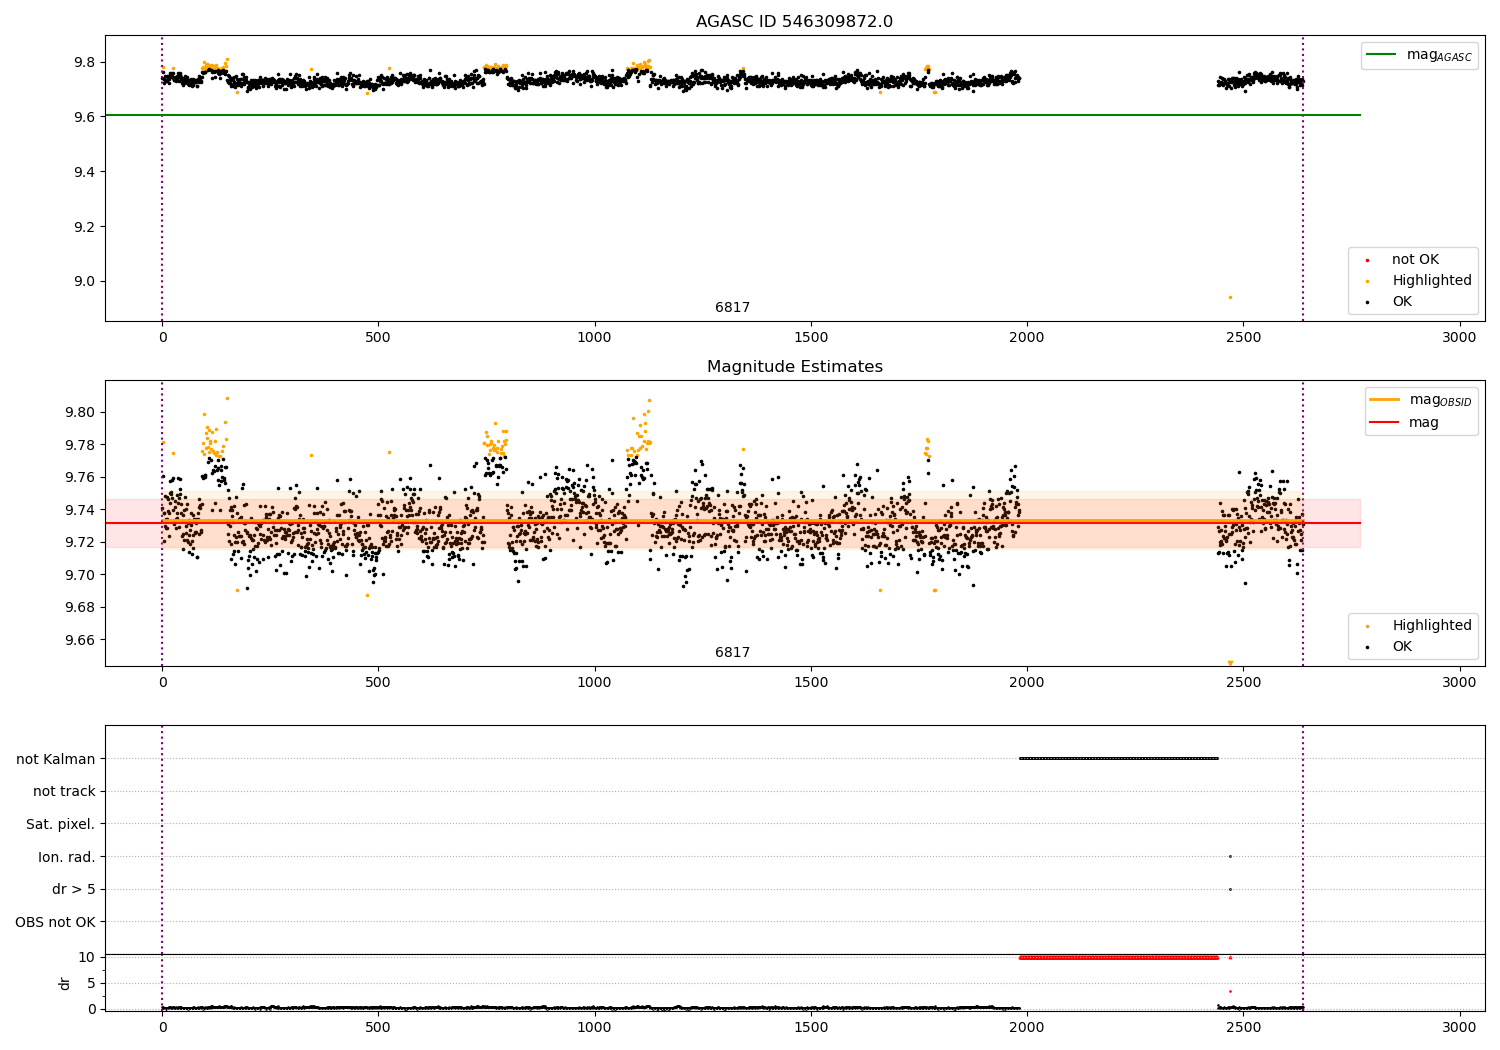The height and width of the screenshot is (1050, 1500).
Task: Click the "5" tick on the dr axis
Action: tap(91, 983)
